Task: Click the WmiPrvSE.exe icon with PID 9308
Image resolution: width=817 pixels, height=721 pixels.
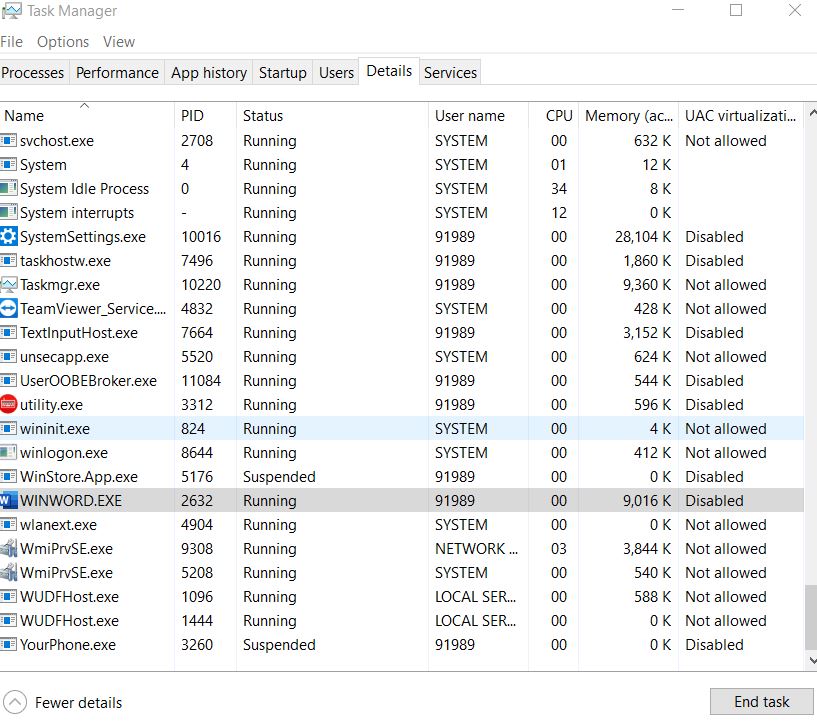Action: (8, 549)
